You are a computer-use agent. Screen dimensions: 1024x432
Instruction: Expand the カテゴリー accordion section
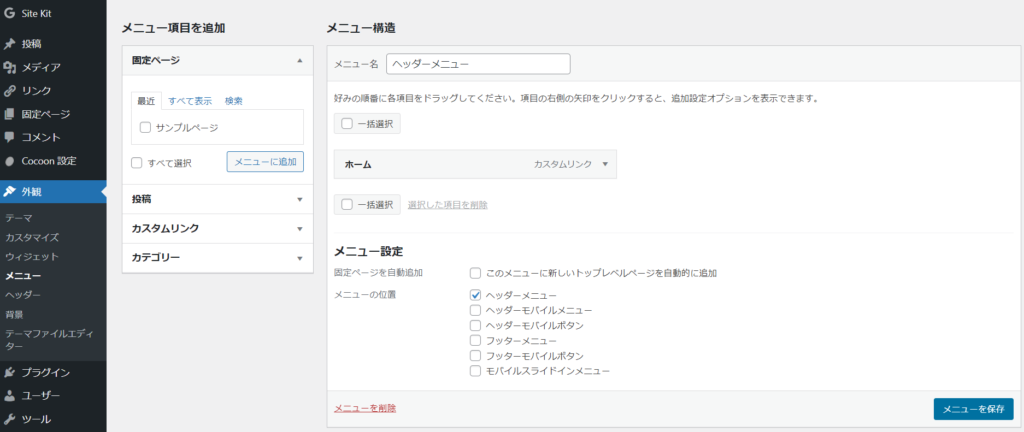[299, 258]
